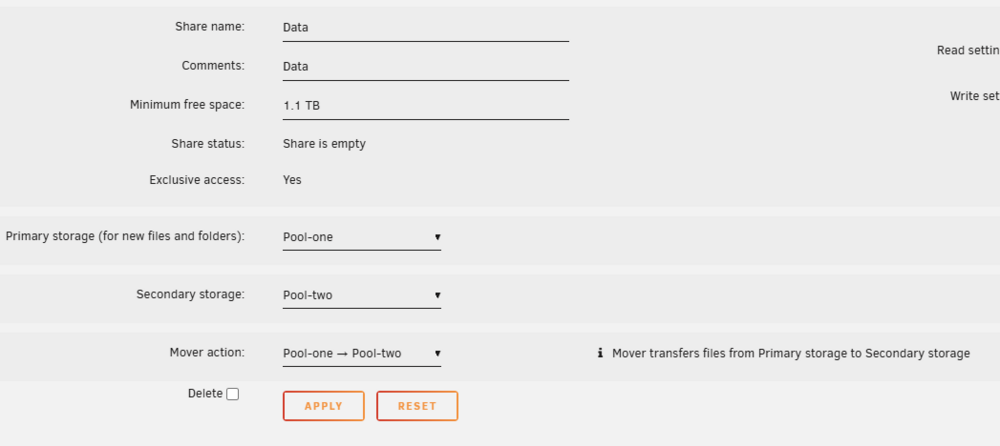This screenshot has height=446, width=1000.
Task: Click the Minimum free space field
Action: (425, 106)
